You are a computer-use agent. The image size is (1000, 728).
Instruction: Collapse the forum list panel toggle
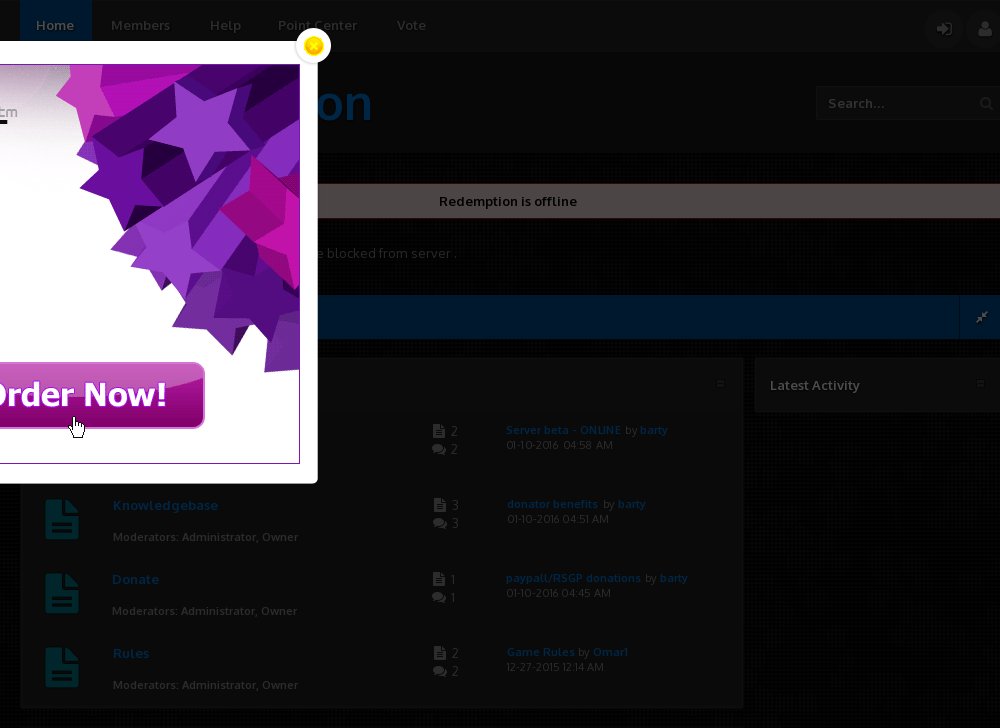tap(720, 384)
